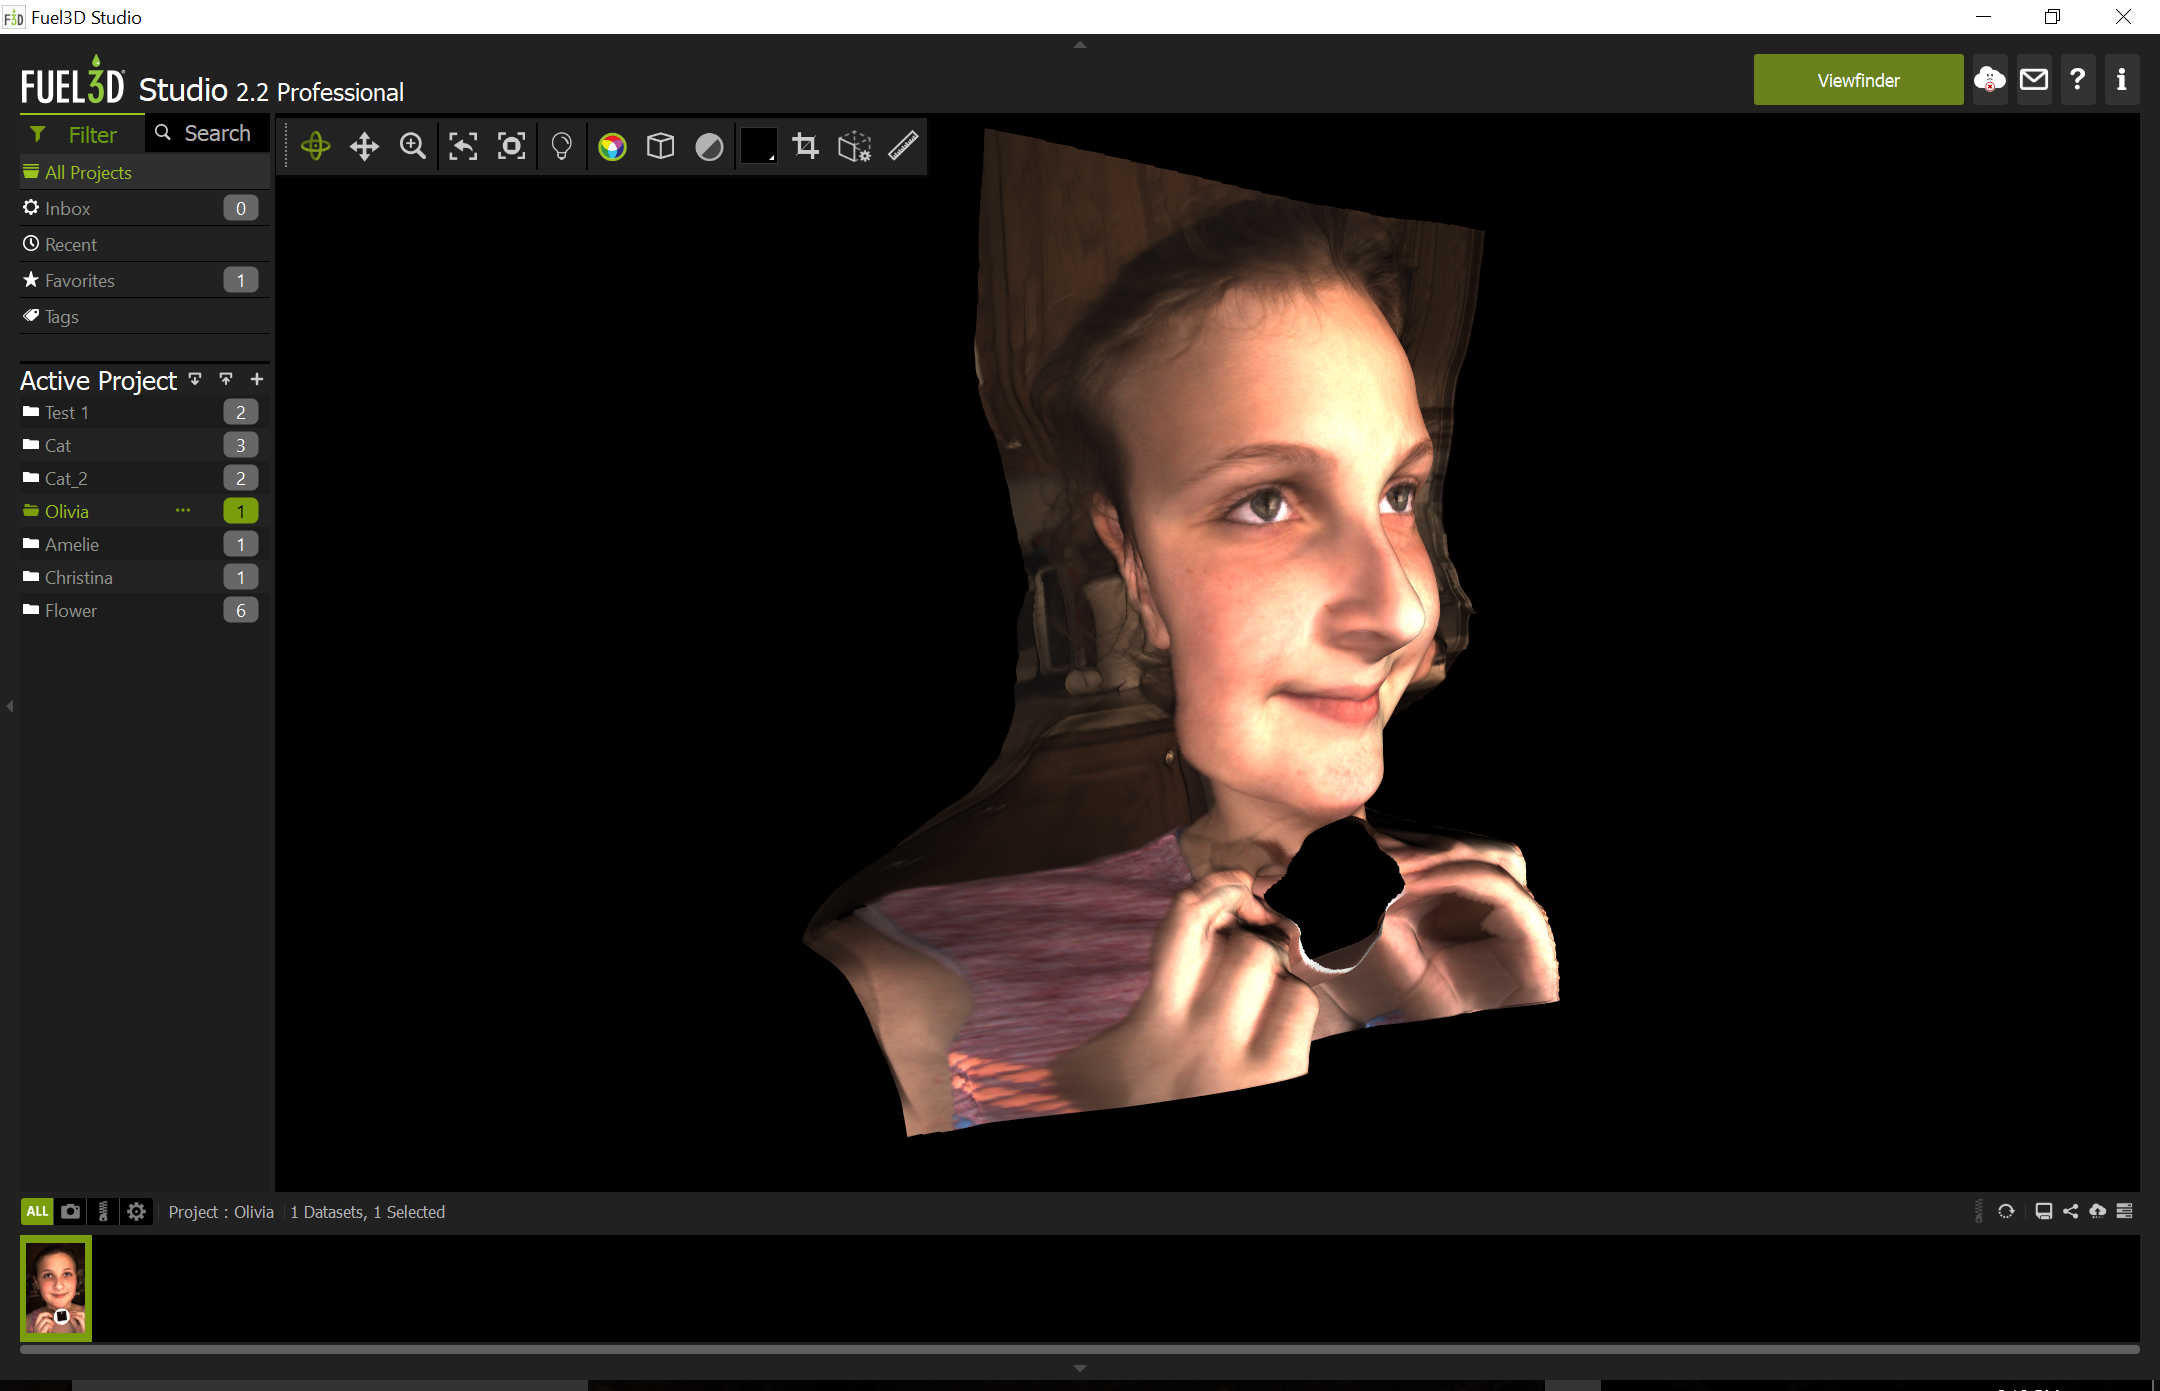Toggle the light bulb lighting mode
Screen dimensions: 2160x1391
tap(562, 147)
